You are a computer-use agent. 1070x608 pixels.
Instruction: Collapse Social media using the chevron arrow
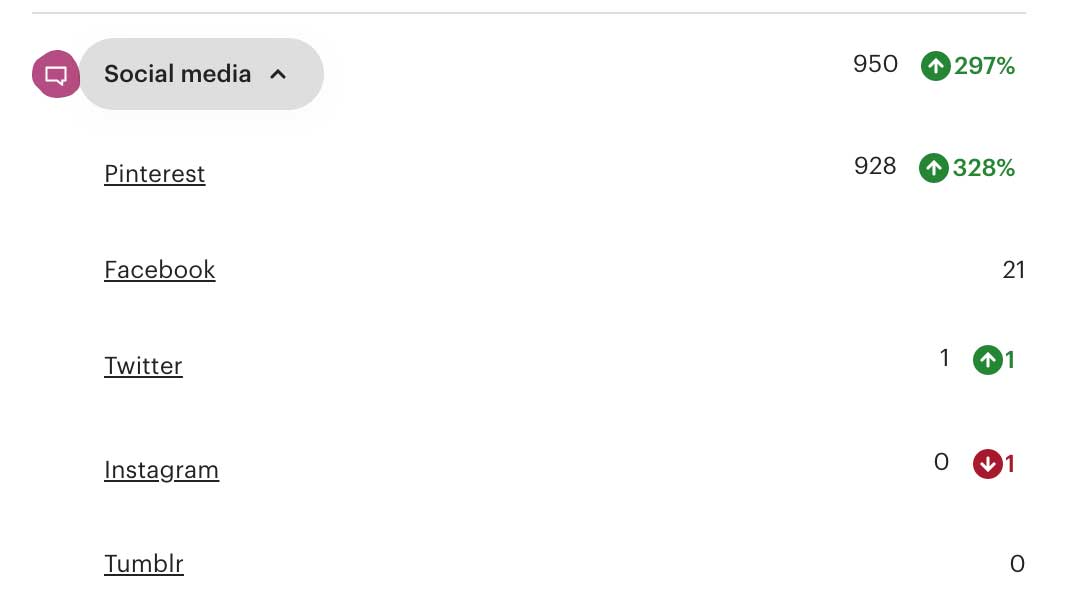[x=278, y=74]
